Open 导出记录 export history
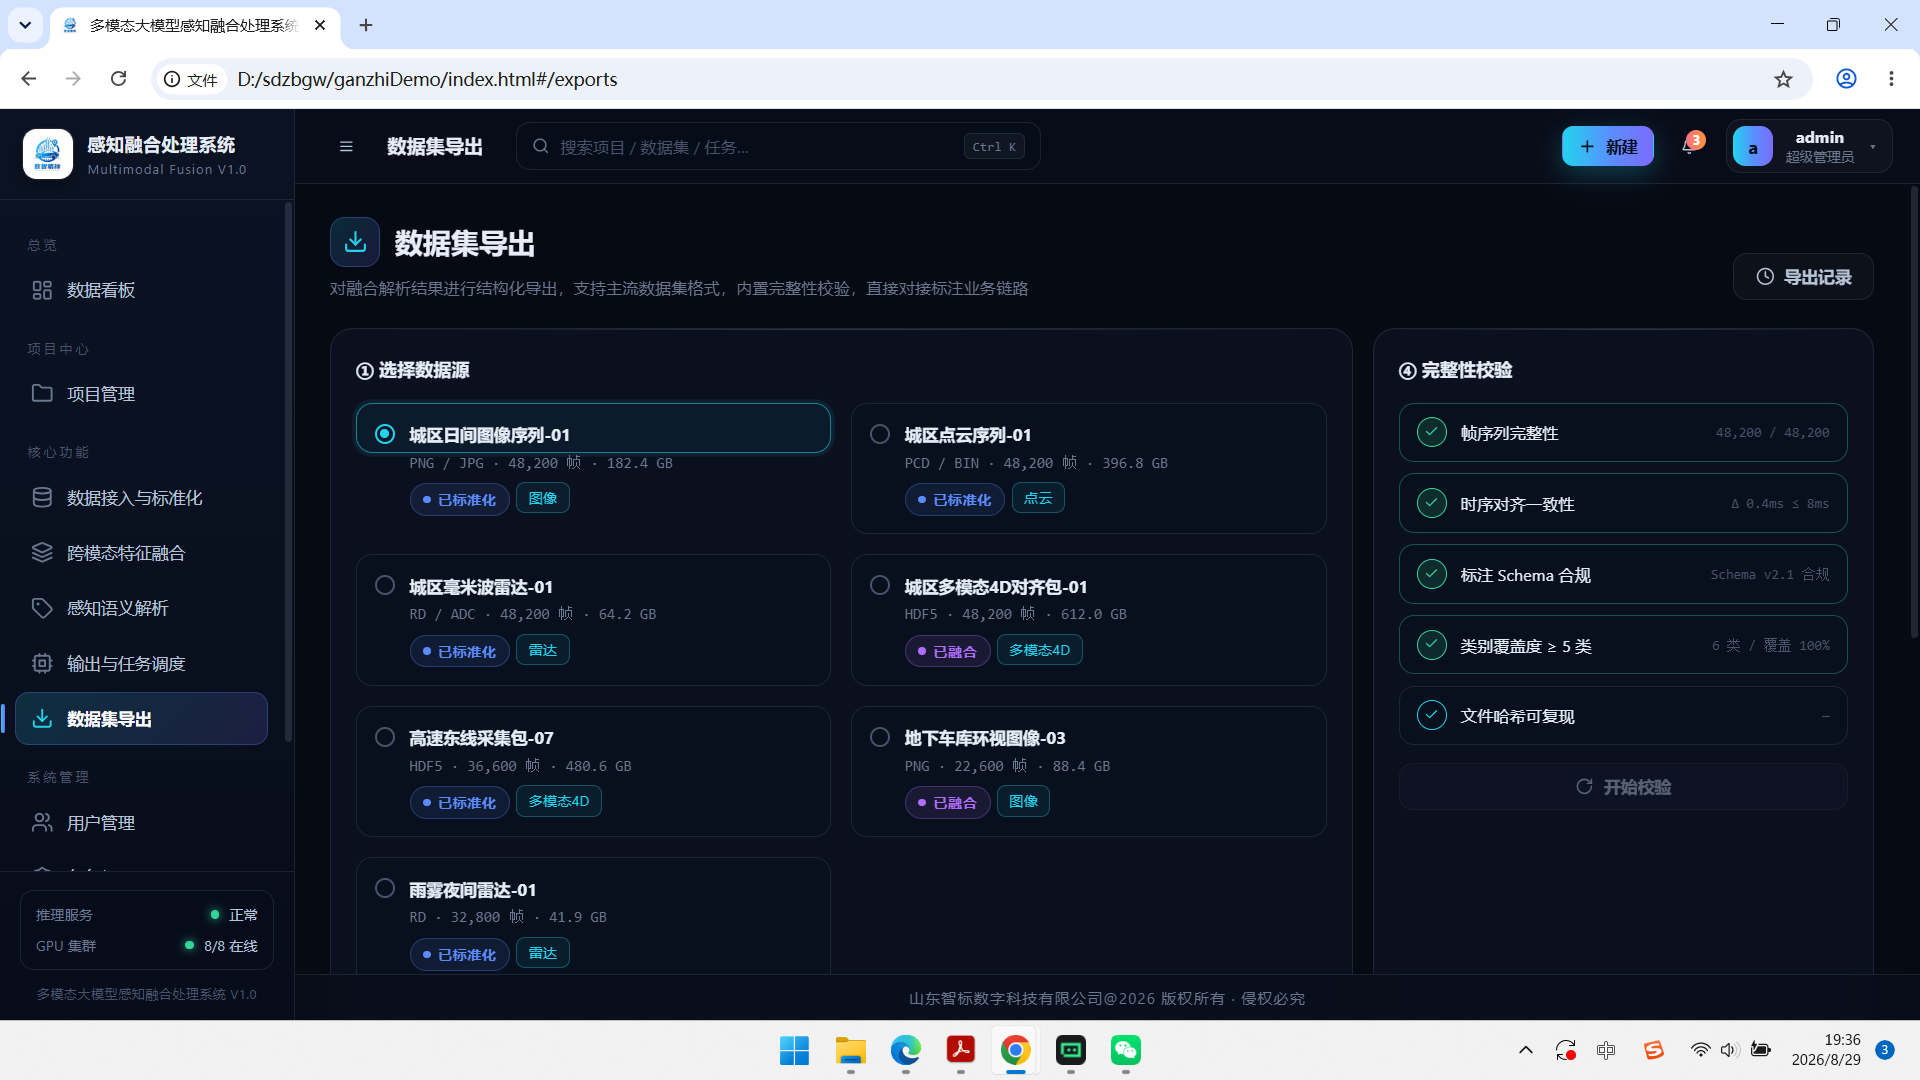Viewport: 1920px width, 1080px height. click(x=1802, y=277)
